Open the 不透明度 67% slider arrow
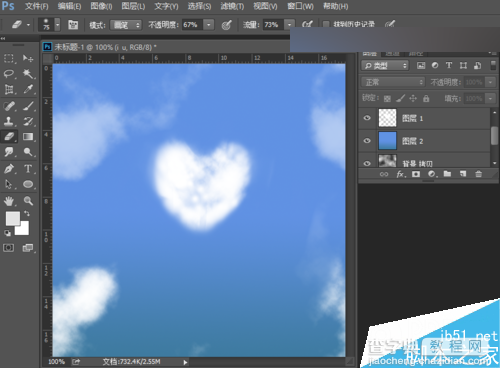 [209, 25]
